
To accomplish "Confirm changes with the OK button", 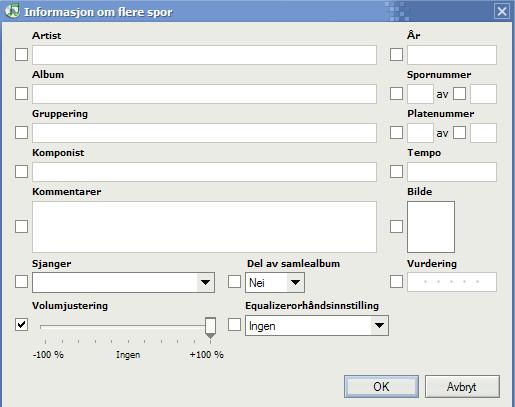I will tap(381, 387).
